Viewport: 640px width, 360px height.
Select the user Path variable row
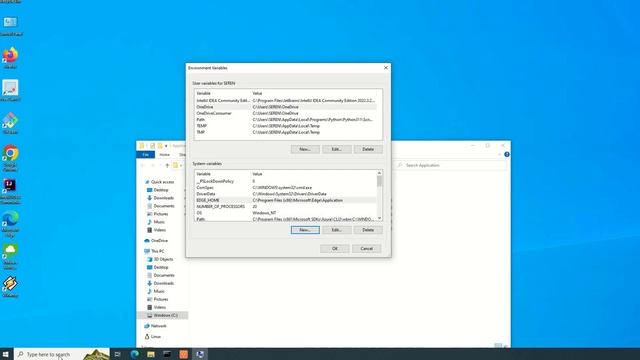(286, 120)
